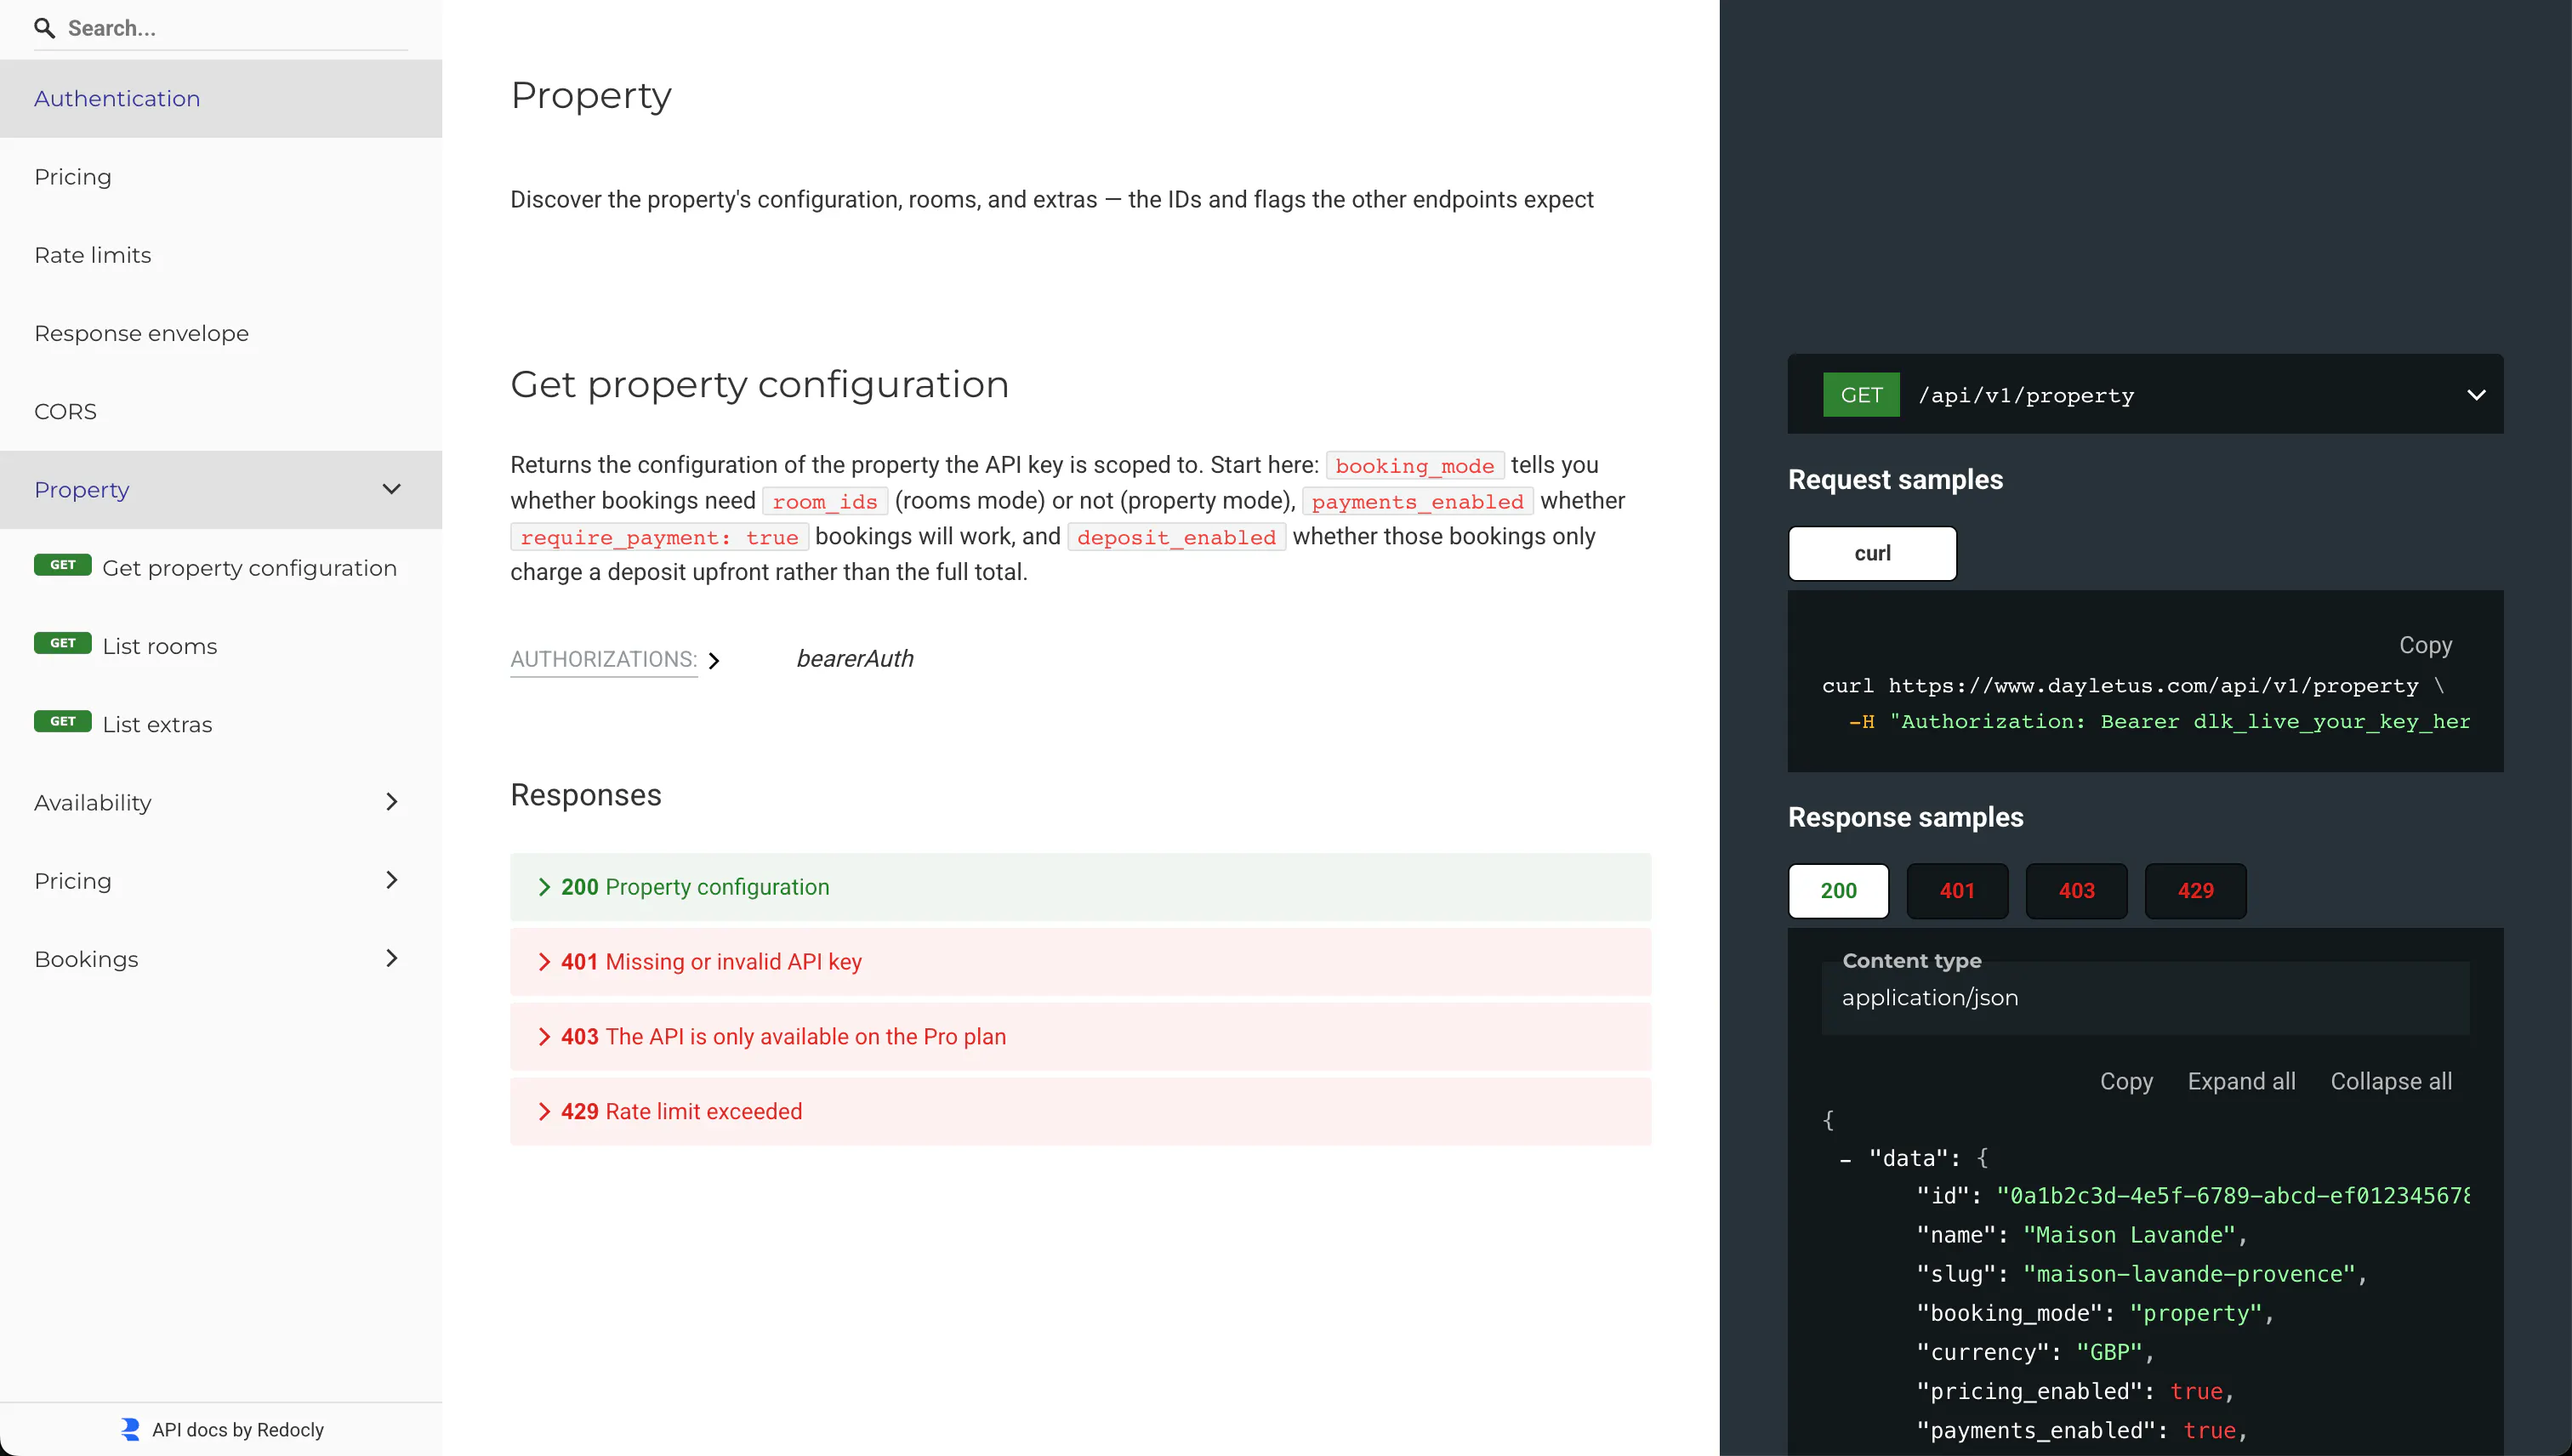Click the "GBP" currency value
Screen dimensions: 2572x1456
coord(2109,1352)
